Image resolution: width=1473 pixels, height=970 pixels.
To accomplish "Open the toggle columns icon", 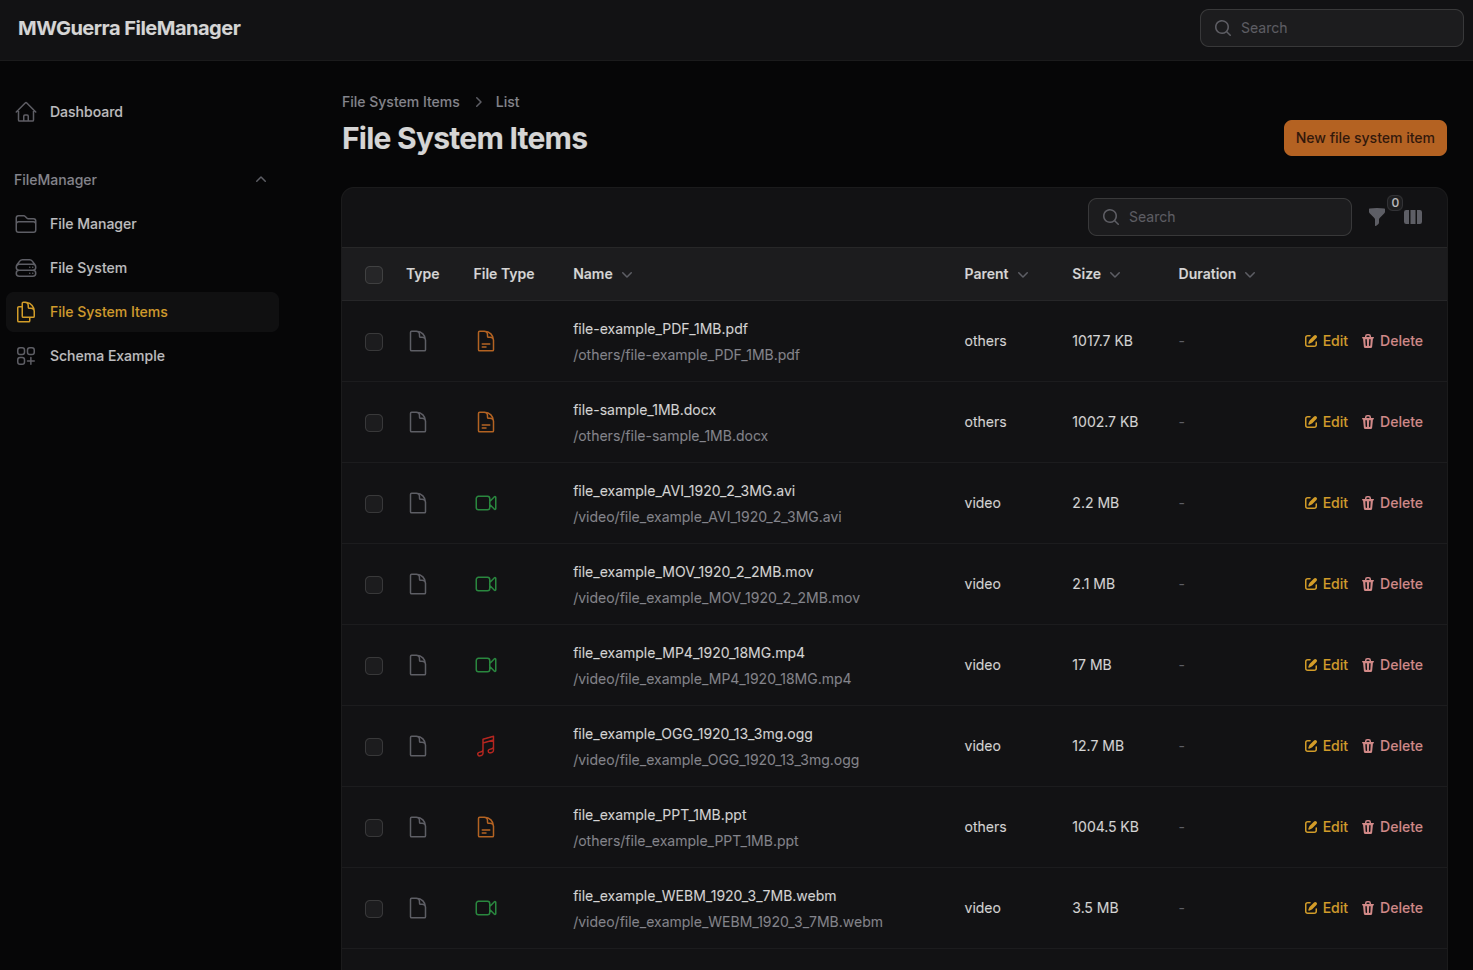I will click(1413, 217).
